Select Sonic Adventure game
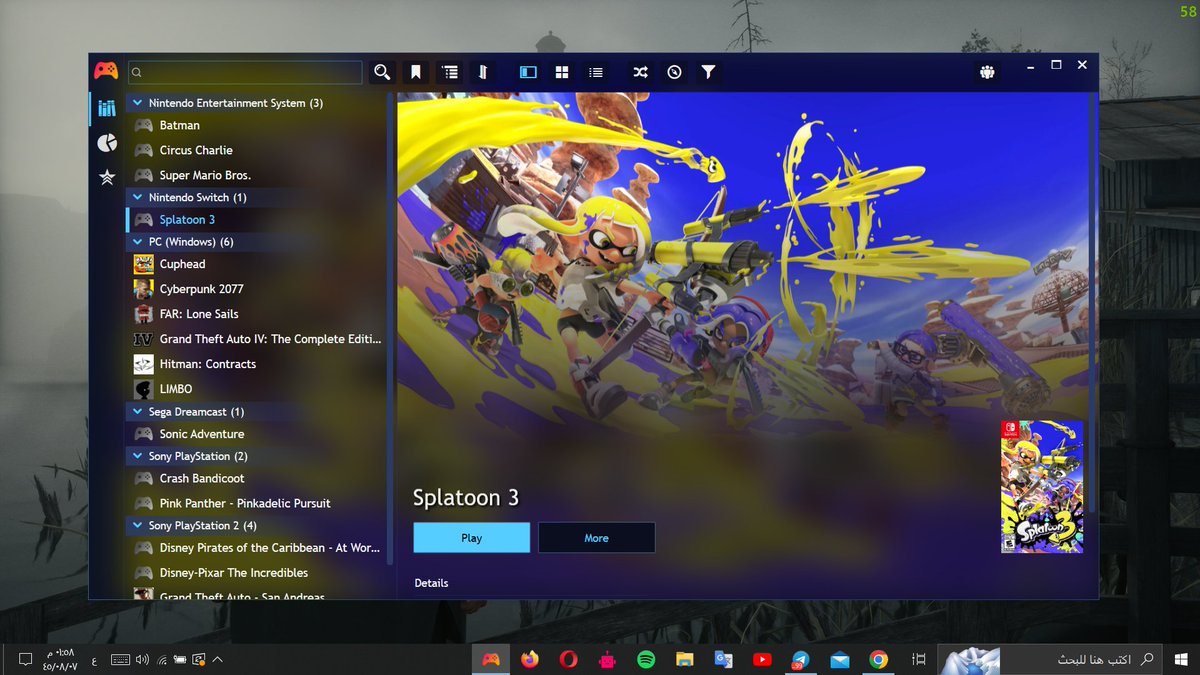This screenshot has width=1200, height=675. pyautogui.click(x=257, y=434)
